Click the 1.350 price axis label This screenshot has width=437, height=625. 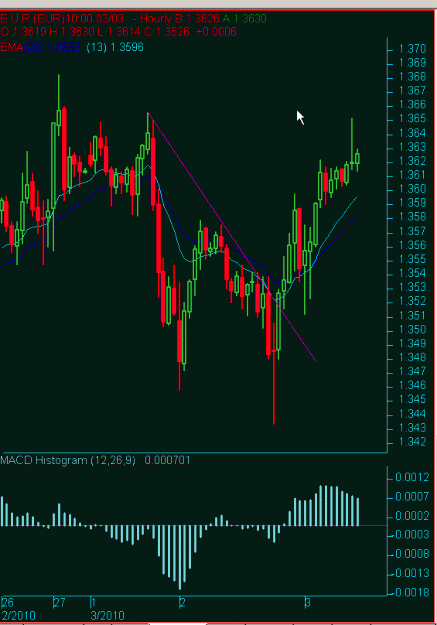point(413,330)
